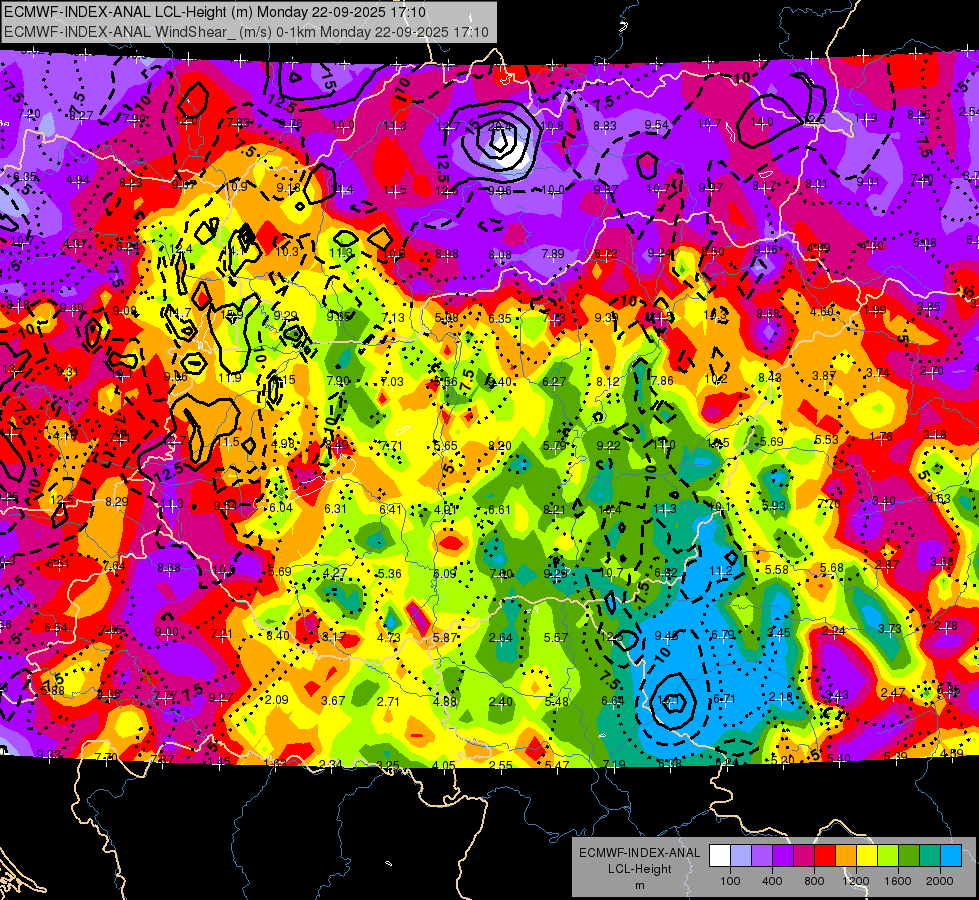Click the grid value 3.73
The height and width of the screenshot is (900, 979).
coord(890,628)
